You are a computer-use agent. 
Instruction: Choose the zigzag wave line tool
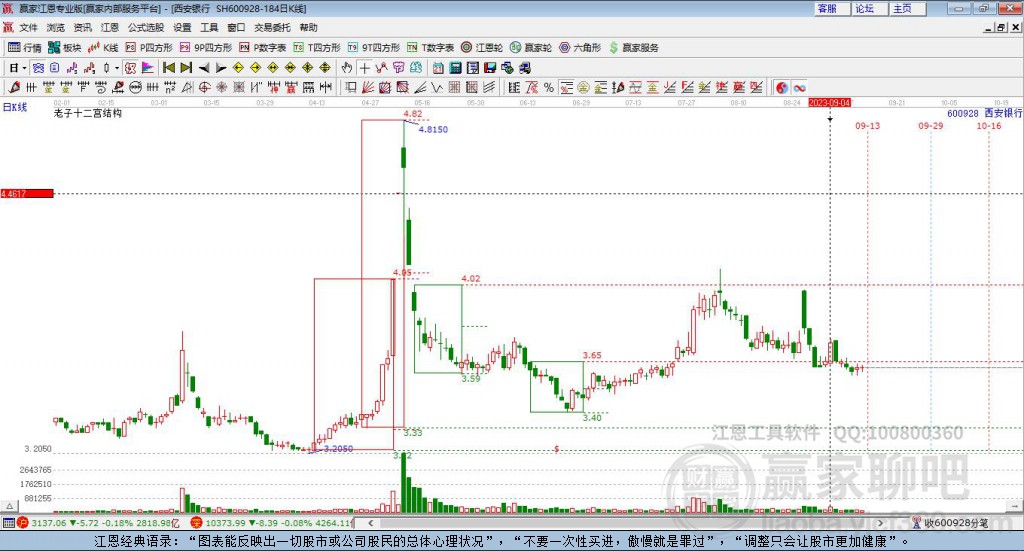[437, 87]
